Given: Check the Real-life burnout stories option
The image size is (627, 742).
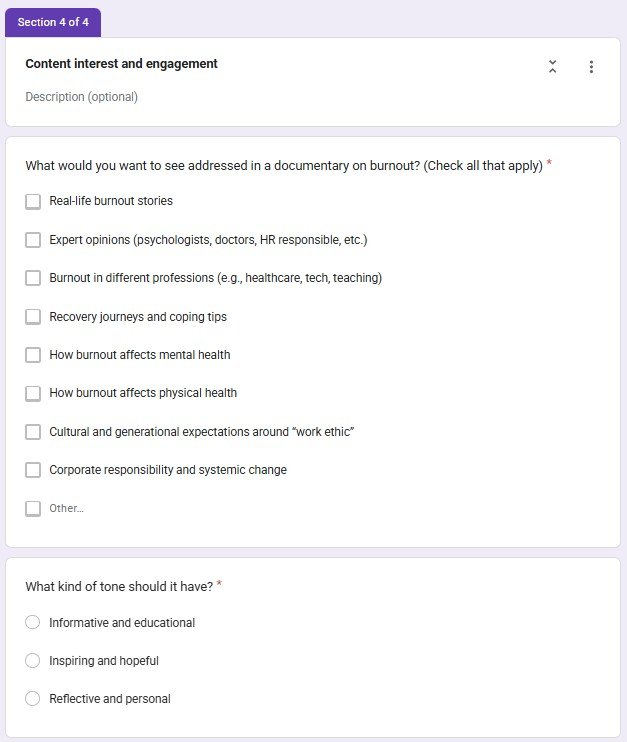Looking at the screenshot, I should (x=33, y=202).
